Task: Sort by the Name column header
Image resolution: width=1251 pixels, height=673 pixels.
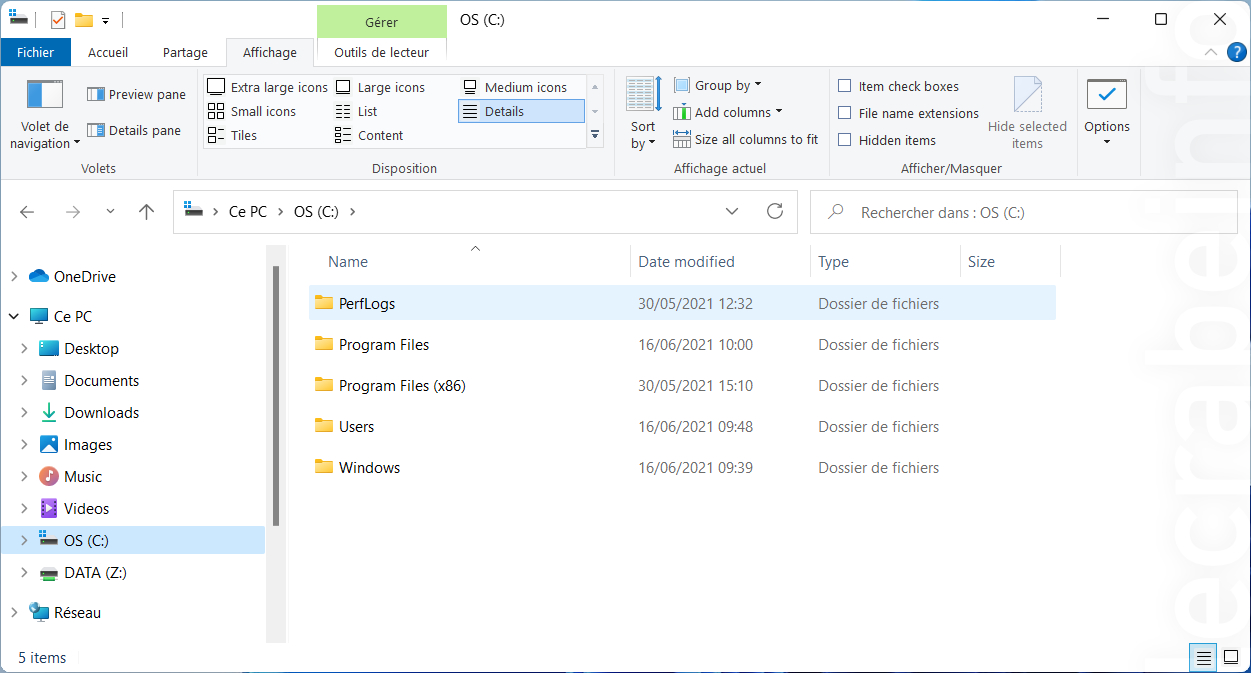Action: pyautogui.click(x=470, y=262)
